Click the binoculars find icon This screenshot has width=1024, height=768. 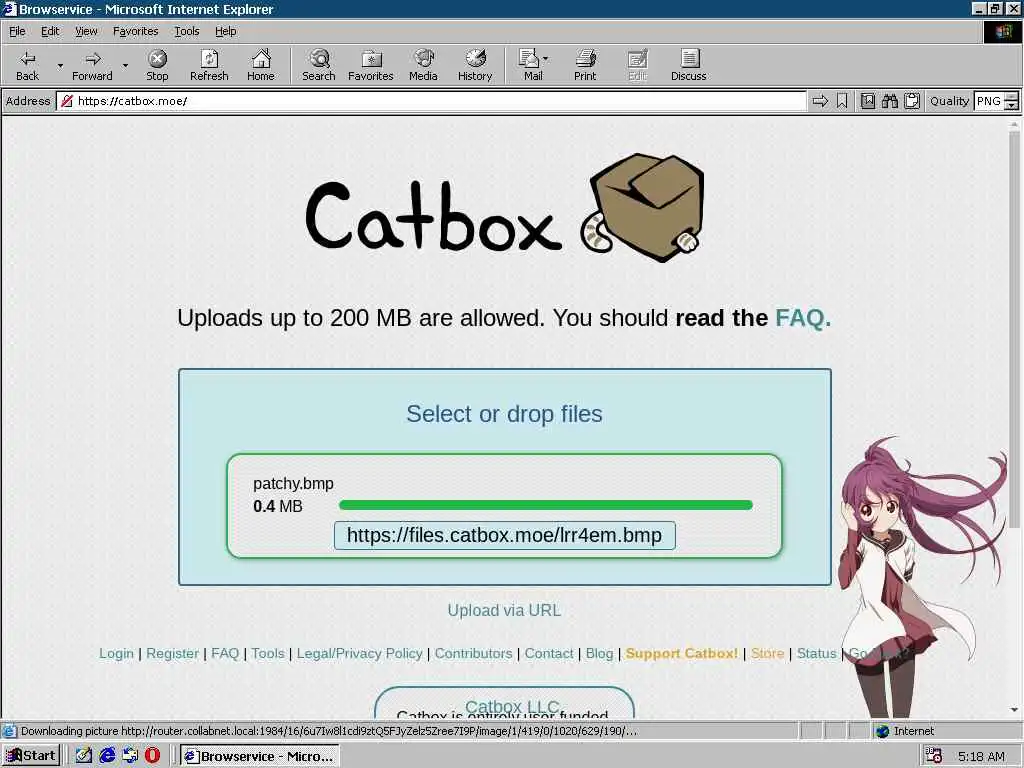pos(889,101)
